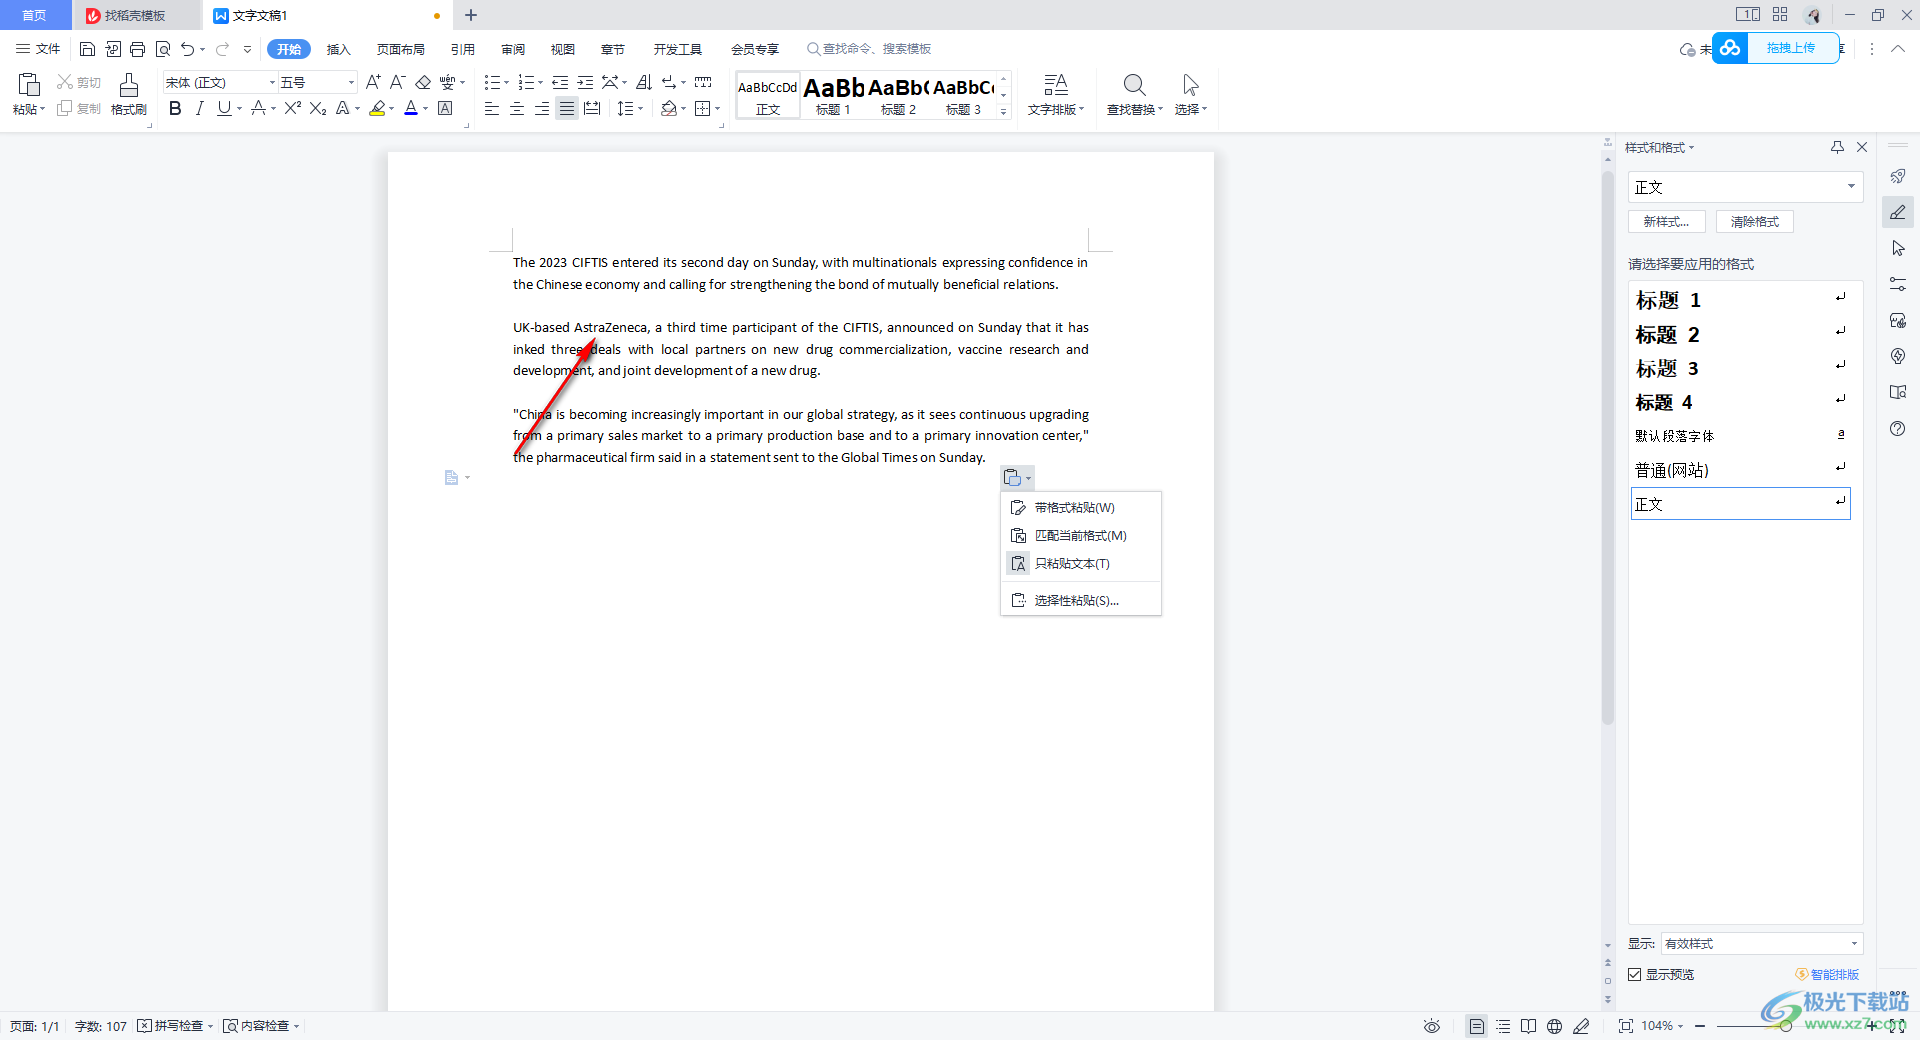Click the Save document icon
This screenshot has height=1040, width=1920.
coord(87,49)
